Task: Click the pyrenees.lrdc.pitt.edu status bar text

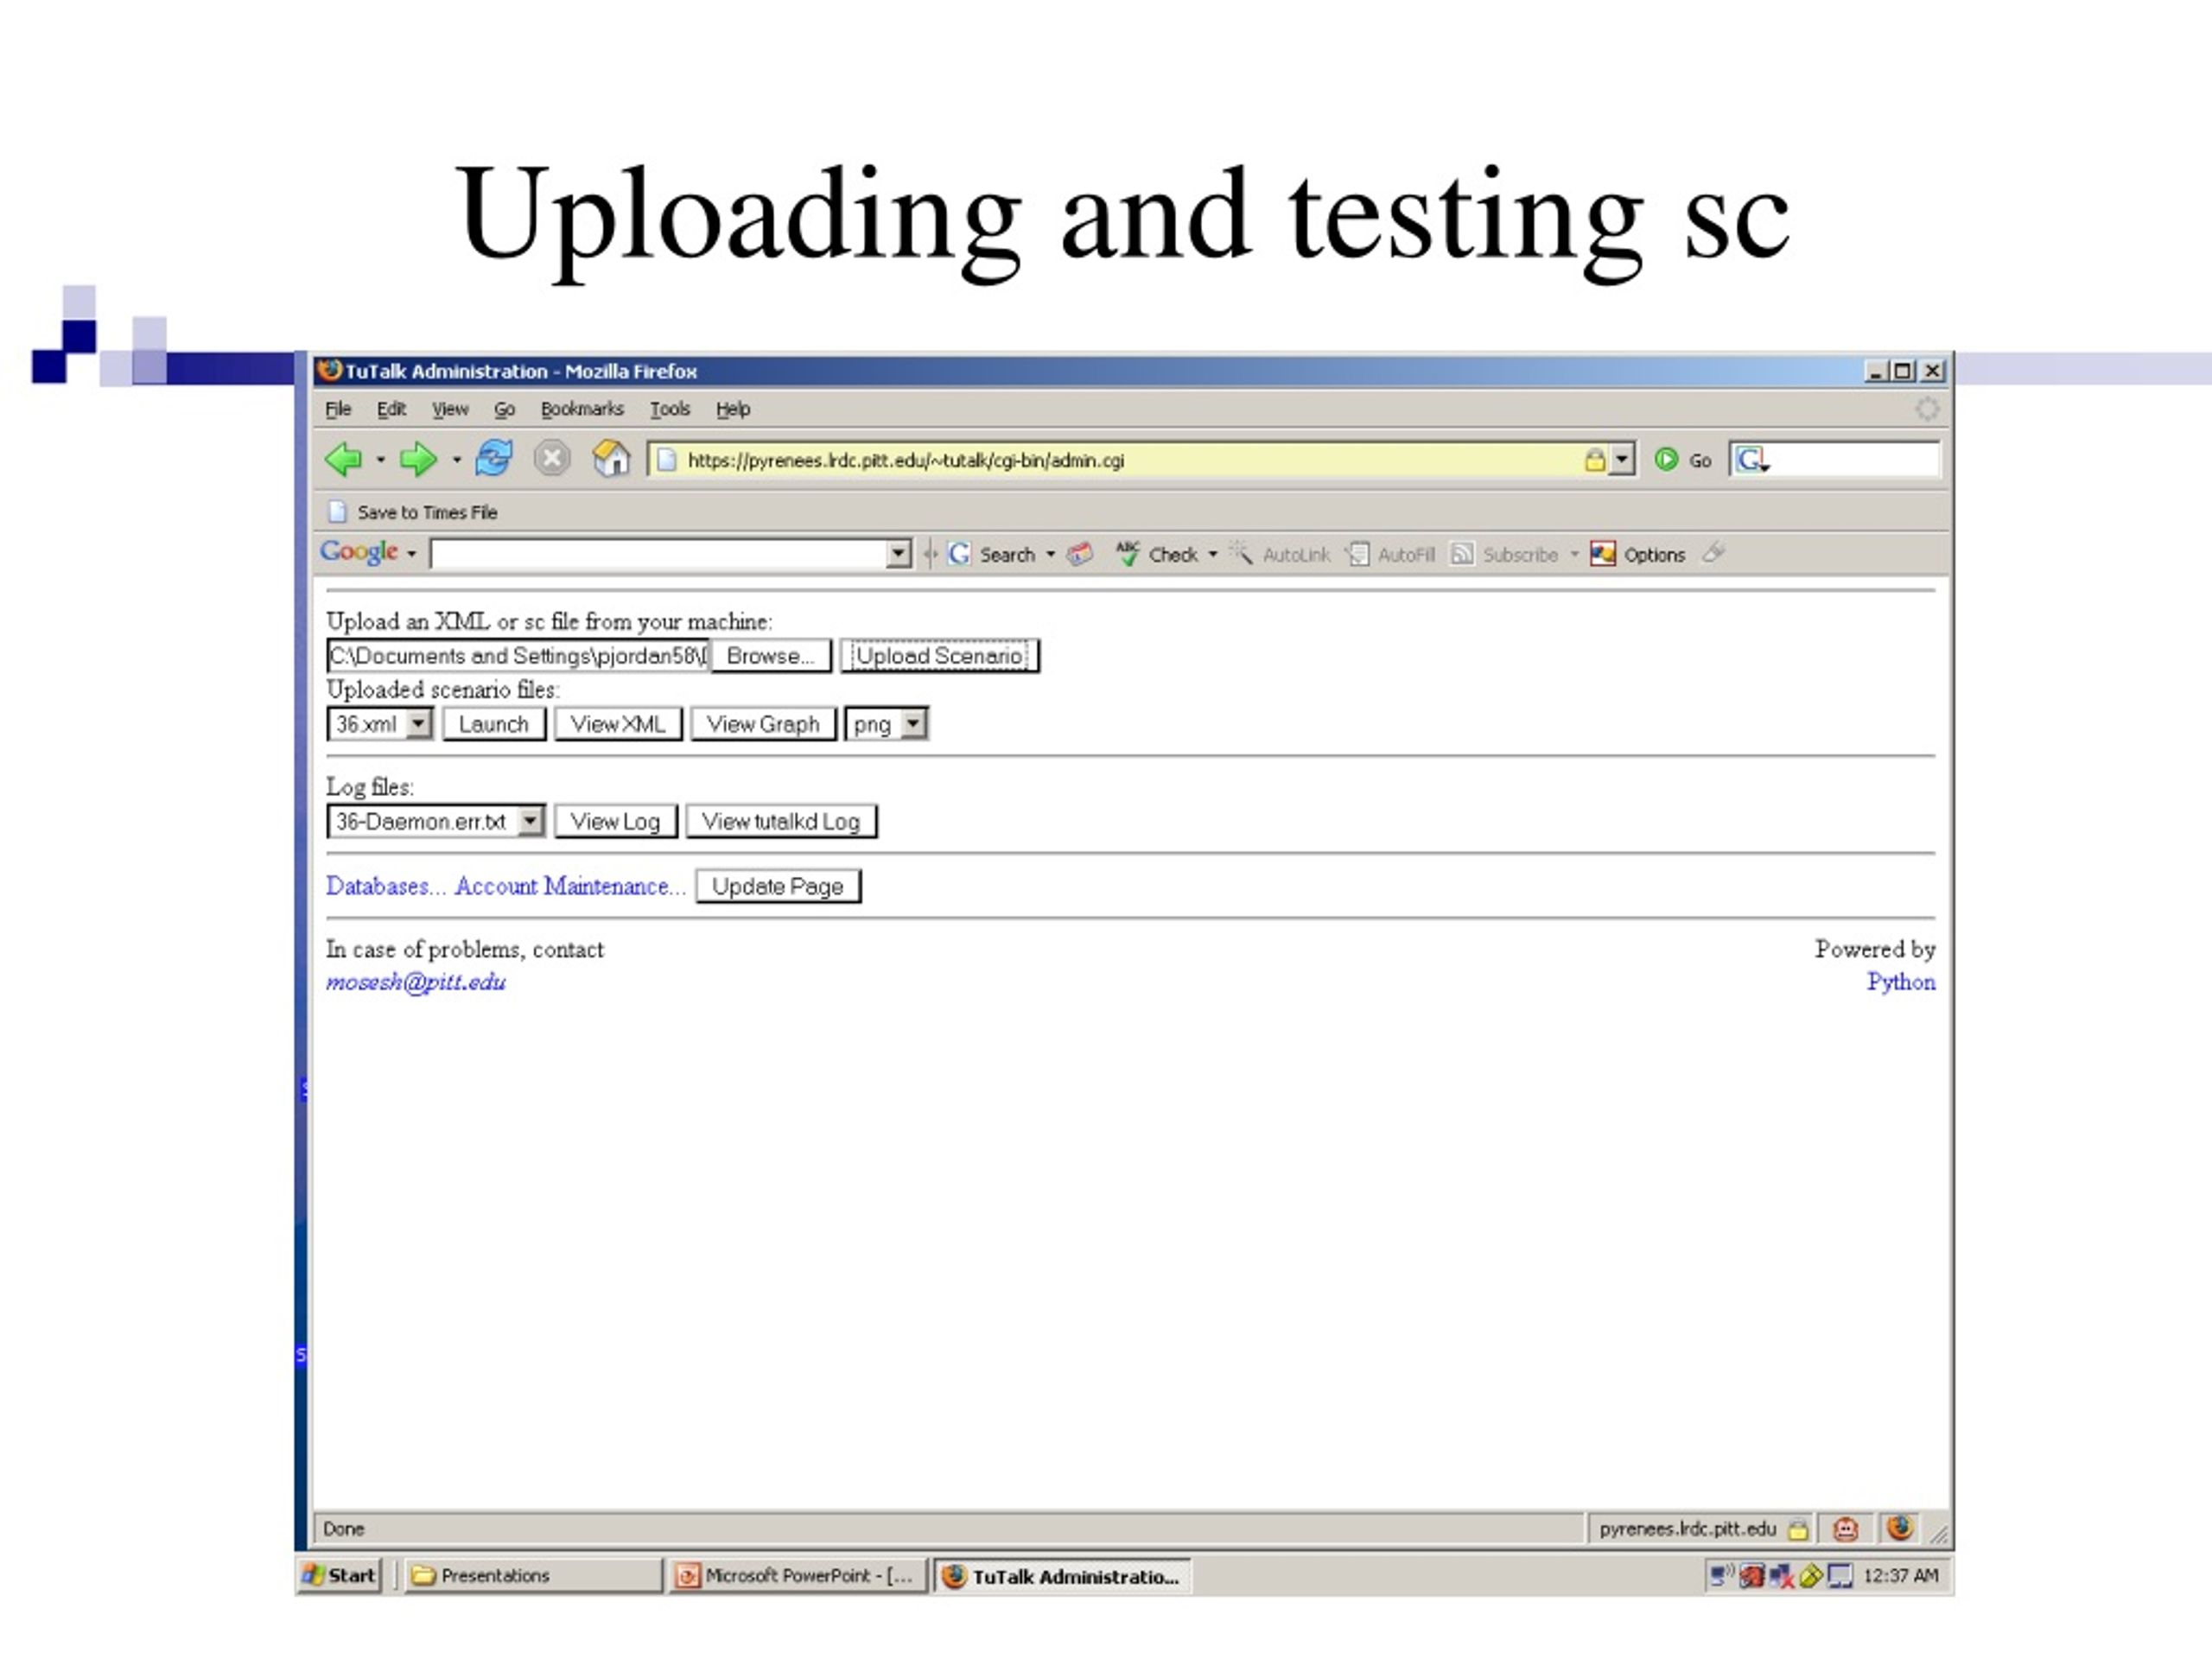Action: click(x=1687, y=1529)
